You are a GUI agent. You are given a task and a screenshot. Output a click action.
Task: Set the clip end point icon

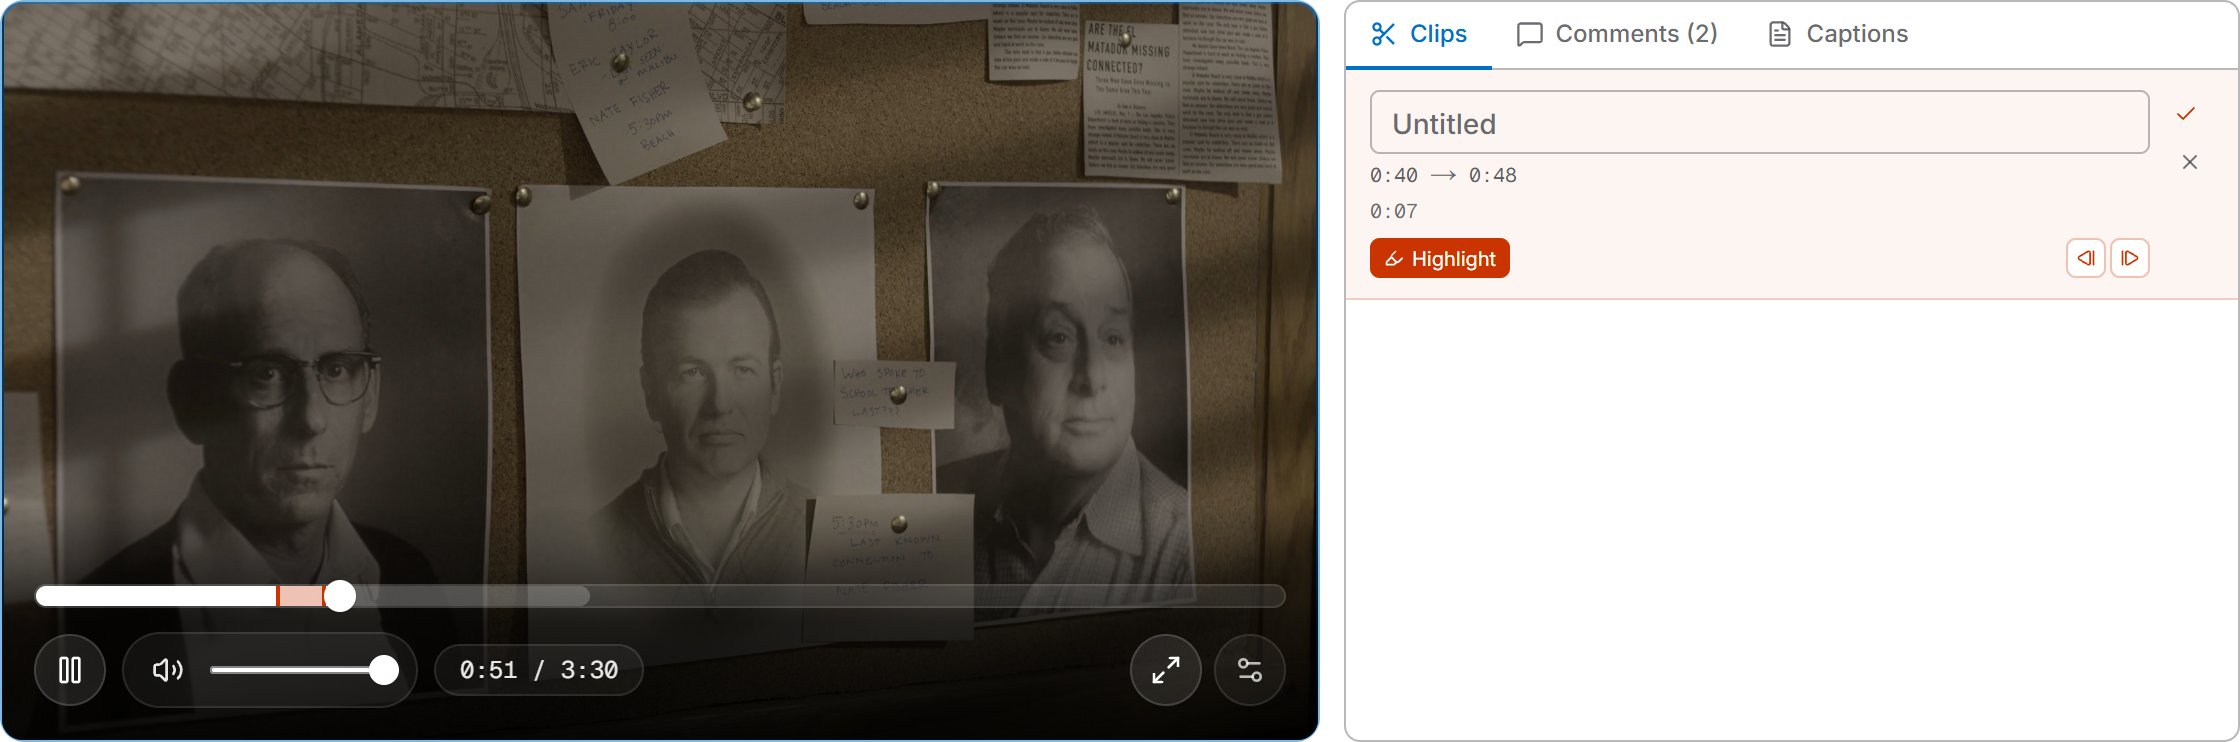(2130, 258)
